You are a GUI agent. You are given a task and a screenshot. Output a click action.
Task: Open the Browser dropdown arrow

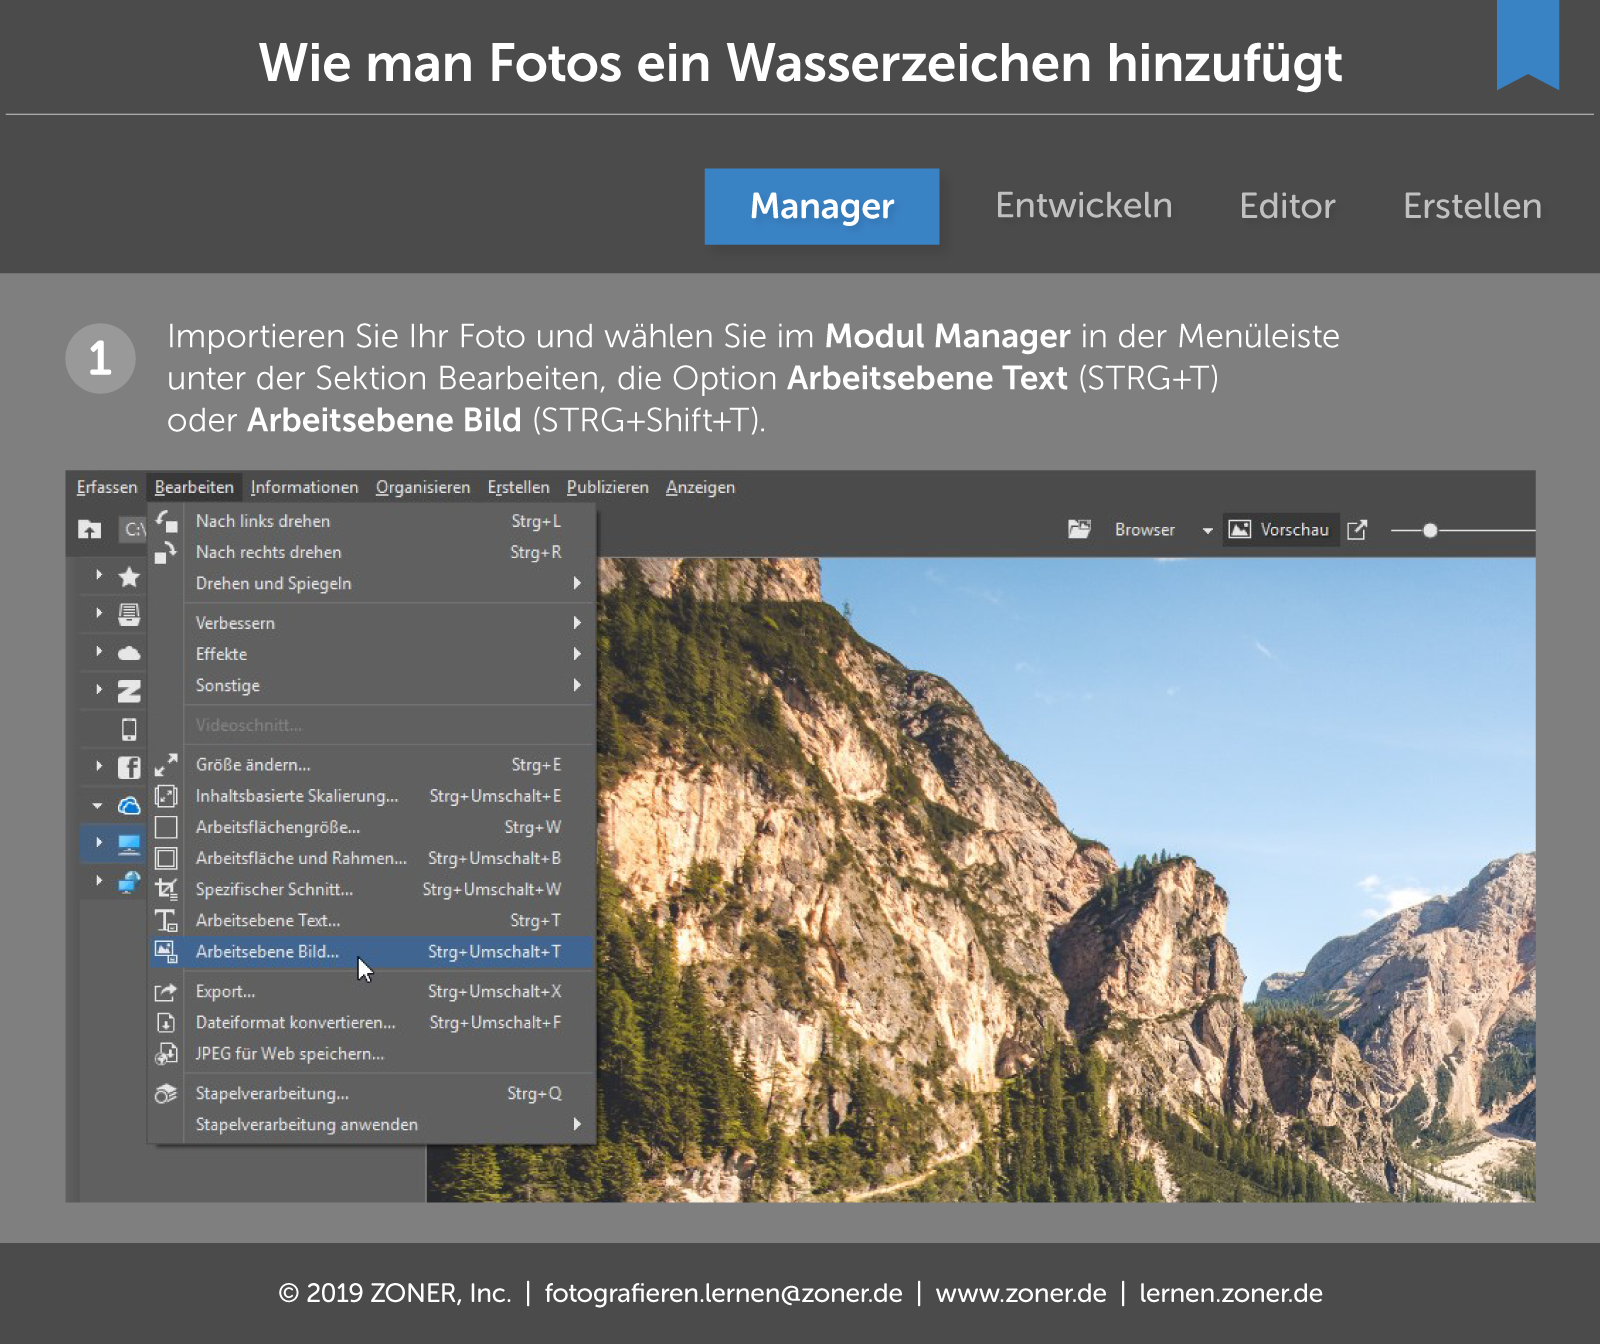1207,531
